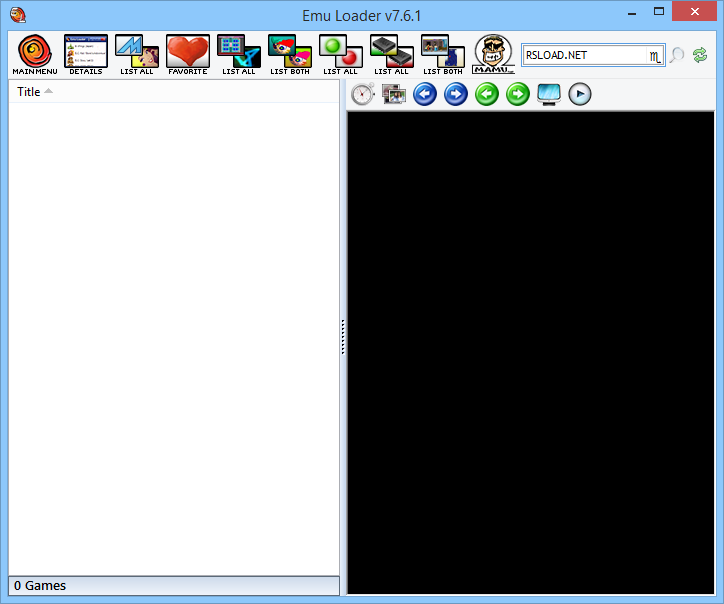724x604 pixels.
Task: Click the stopwatch timer icon
Action: click(x=363, y=94)
